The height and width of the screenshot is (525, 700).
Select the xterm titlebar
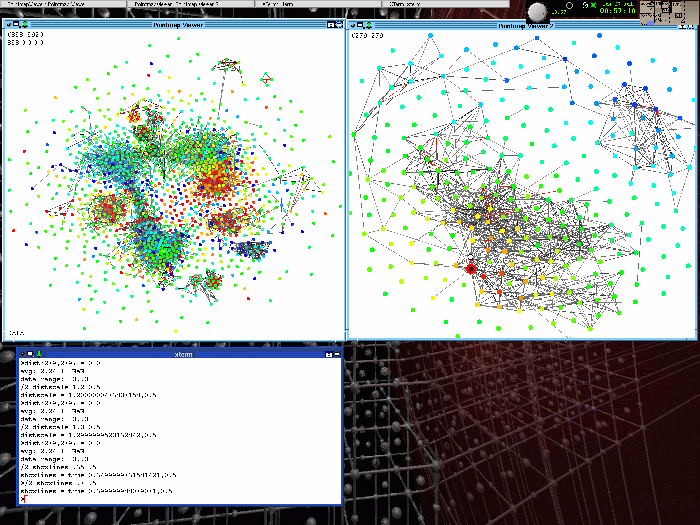point(180,353)
